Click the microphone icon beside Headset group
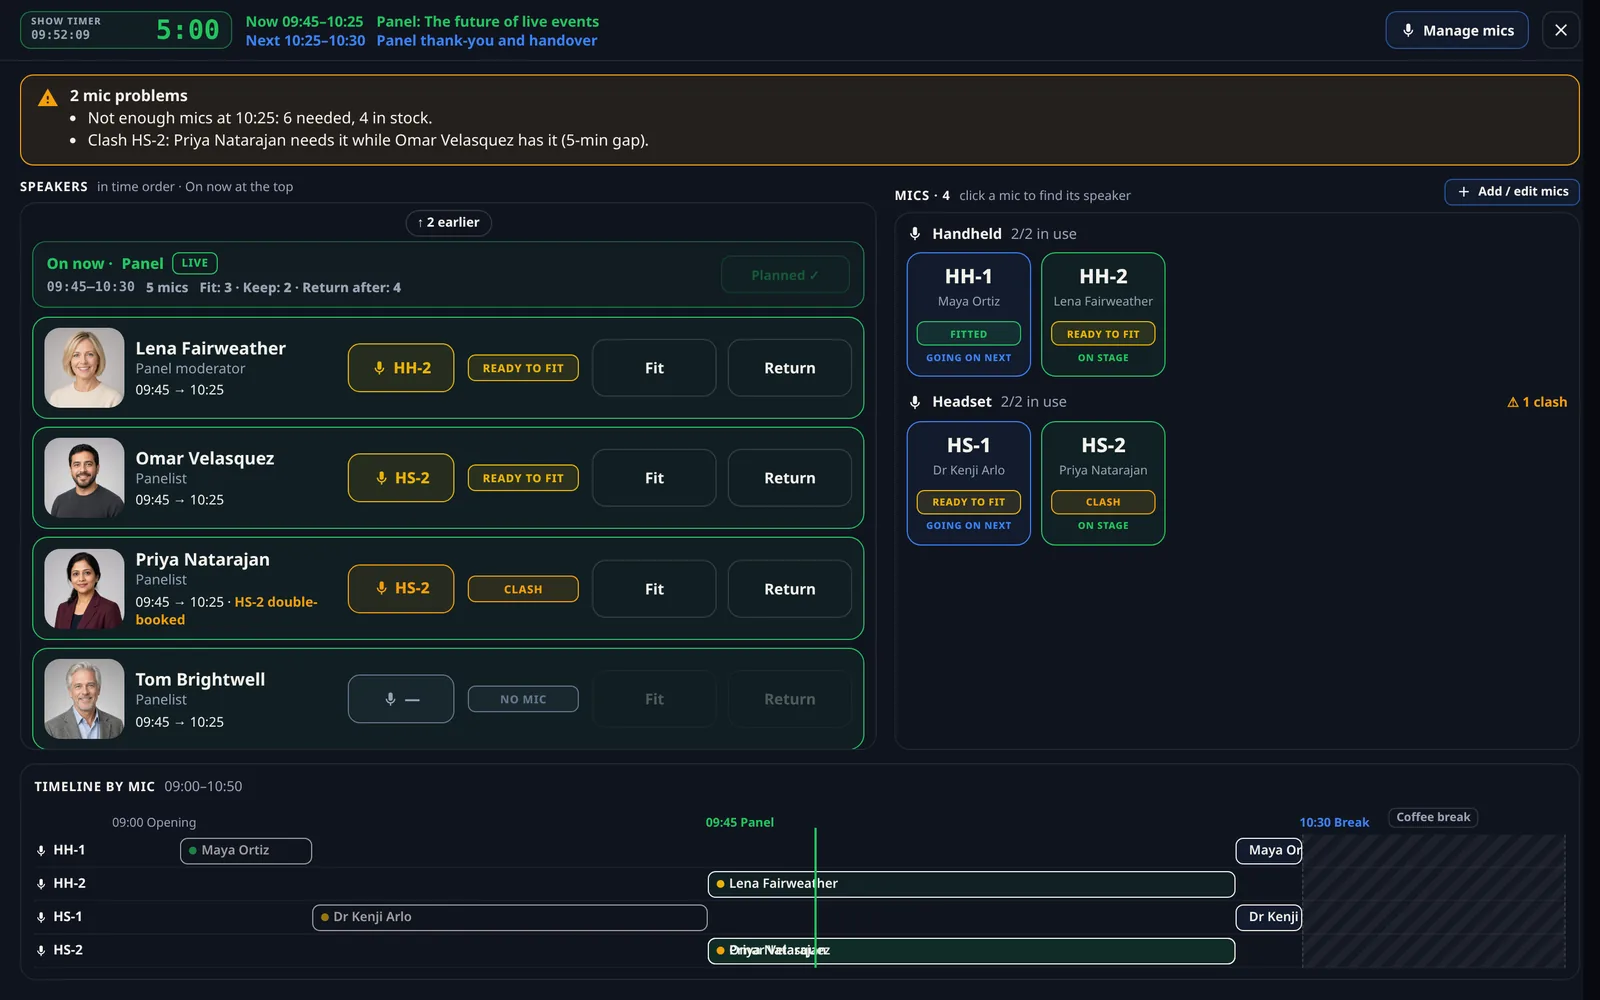Image resolution: width=1600 pixels, height=1000 pixels. (x=915, y=402)
